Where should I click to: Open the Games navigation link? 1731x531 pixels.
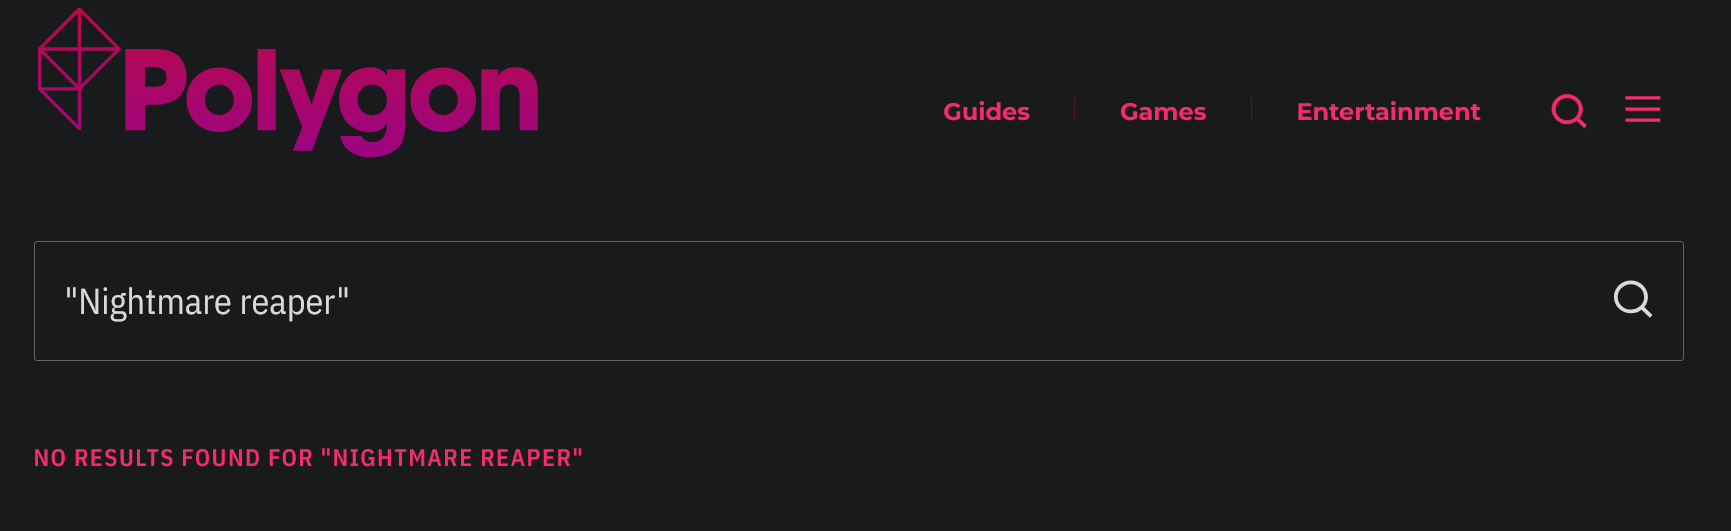coord(1163,111)
